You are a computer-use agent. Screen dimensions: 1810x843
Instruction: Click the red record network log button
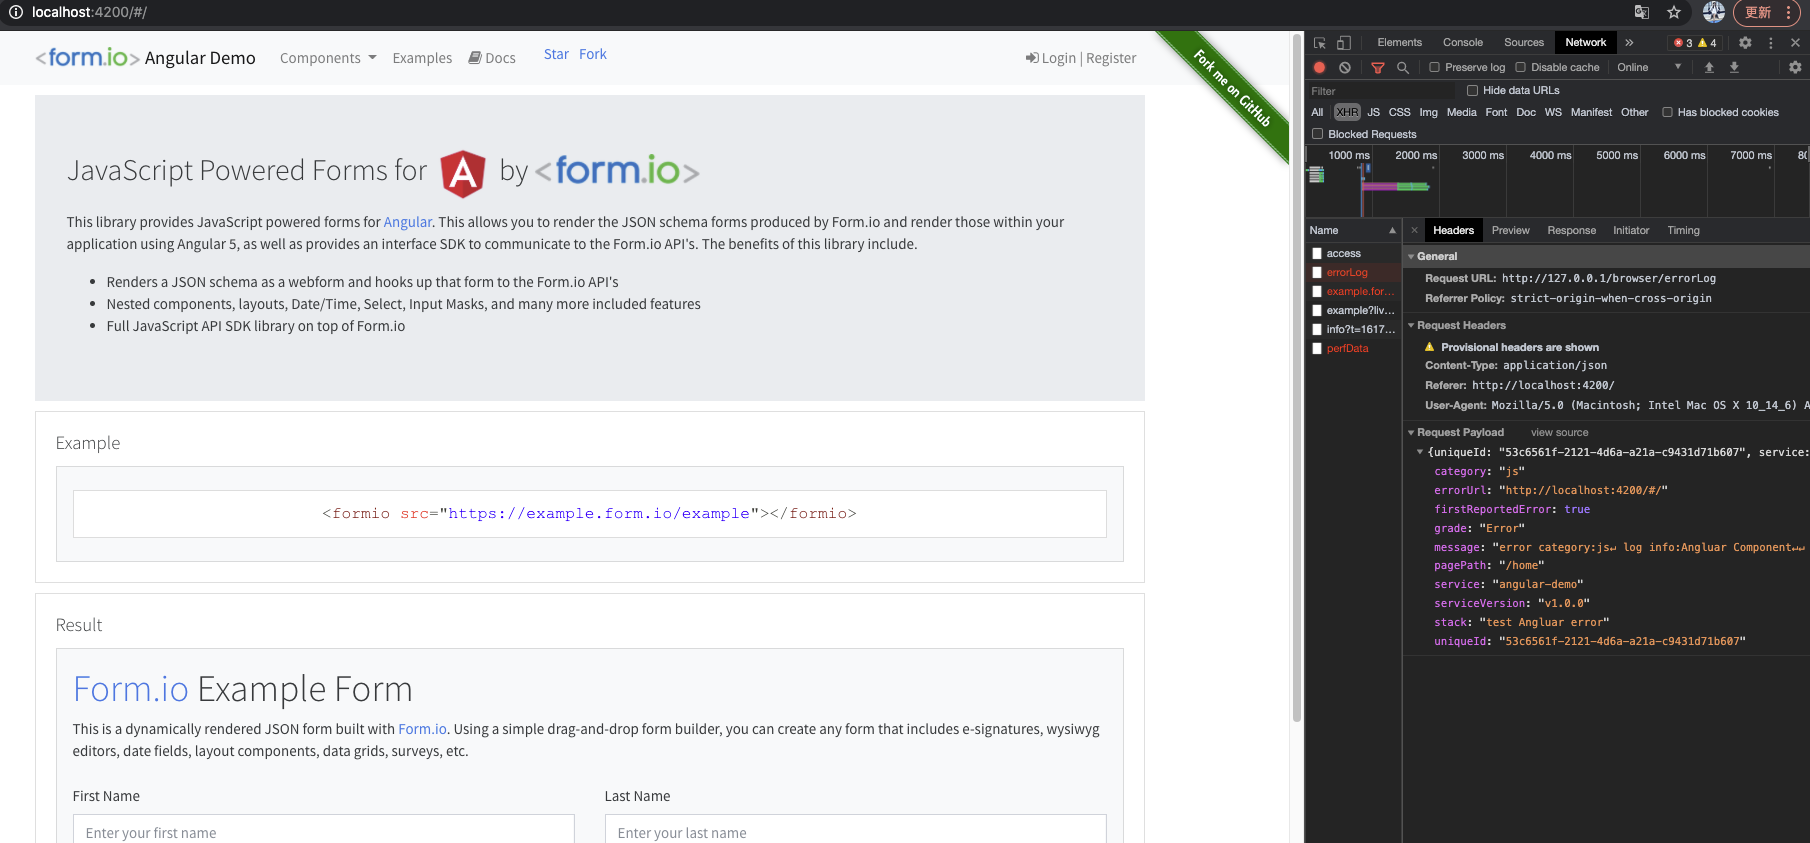click(x=1320, y=68)
